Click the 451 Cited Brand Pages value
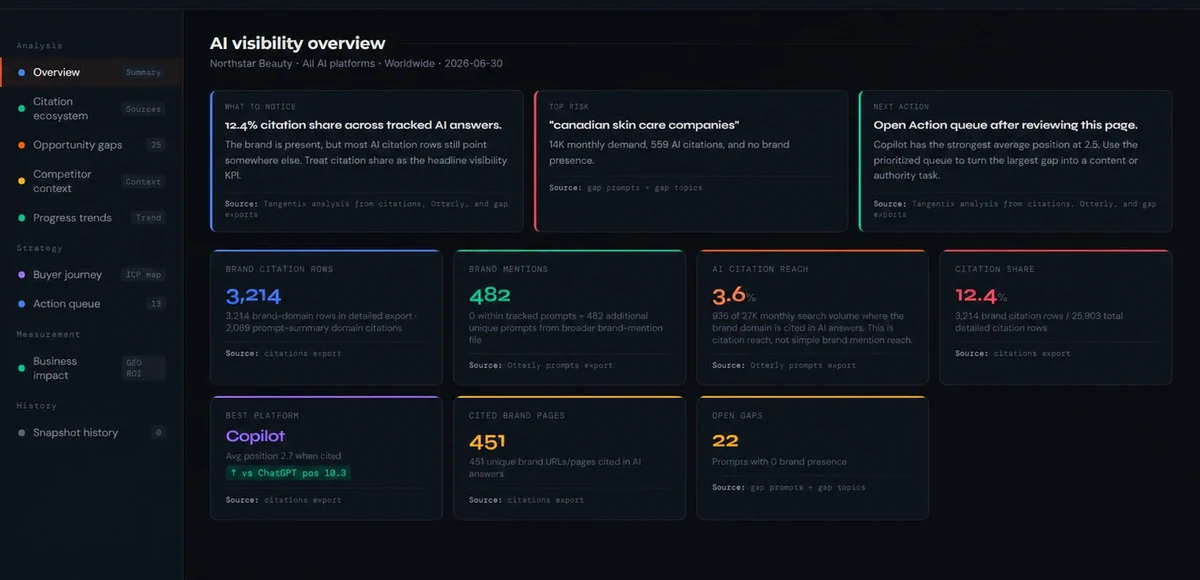Image resolution: width=1200 pixels, height=580 pixels. point(487,441)
